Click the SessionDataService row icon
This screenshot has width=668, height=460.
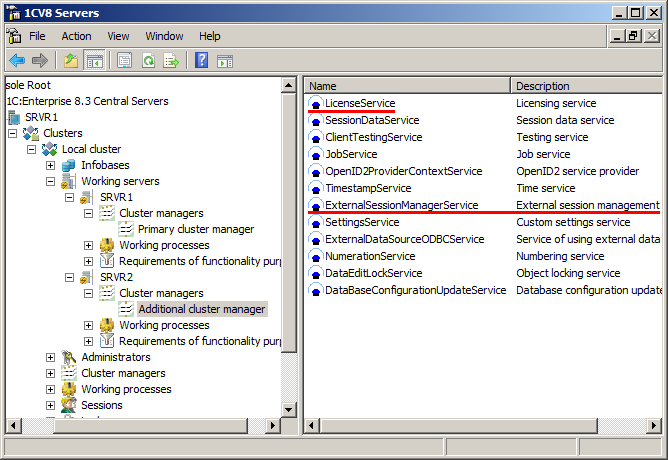click(x=316, y=121)
